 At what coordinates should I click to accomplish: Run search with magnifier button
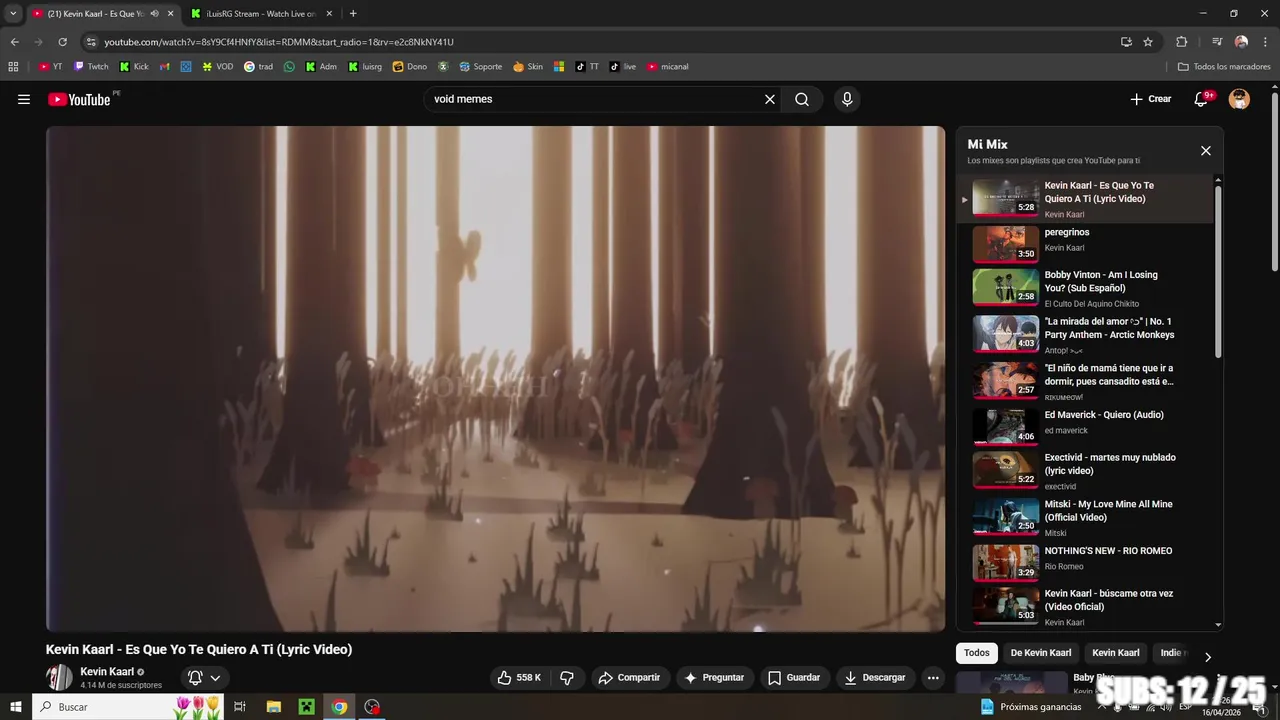pyautogui.click(x=802, y=99)
